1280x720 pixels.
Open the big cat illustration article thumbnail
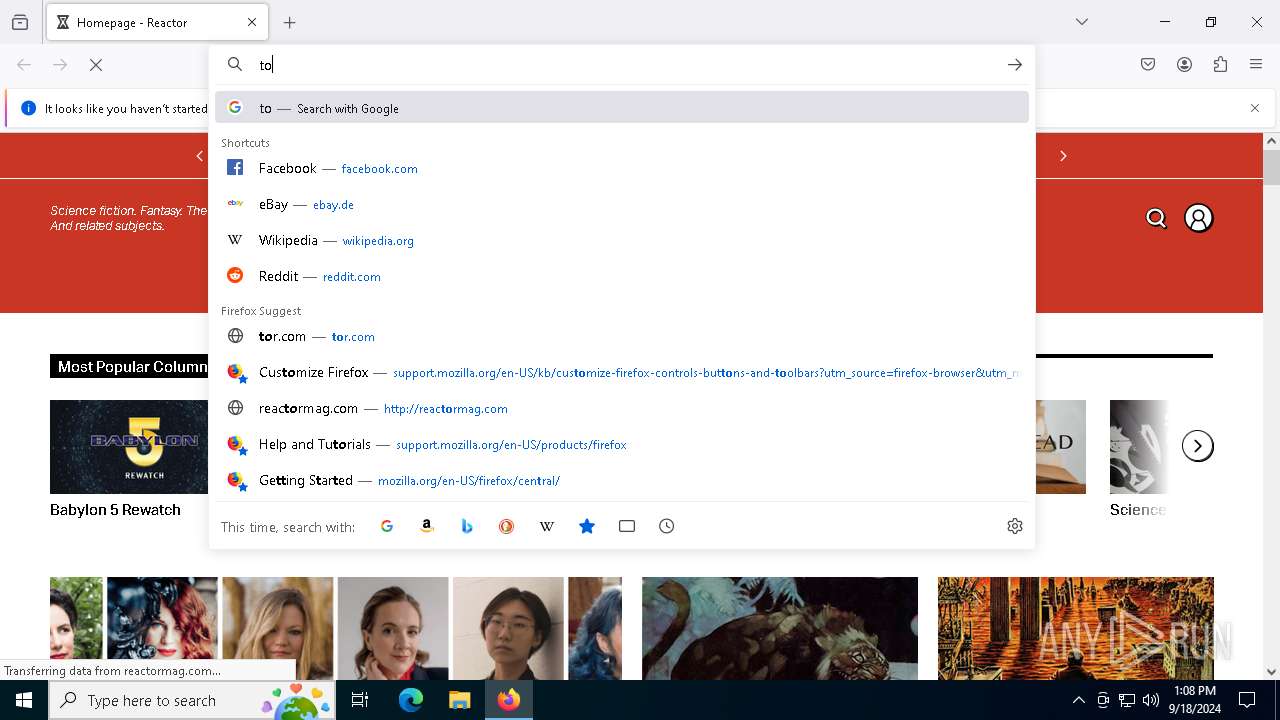point(780,628)
